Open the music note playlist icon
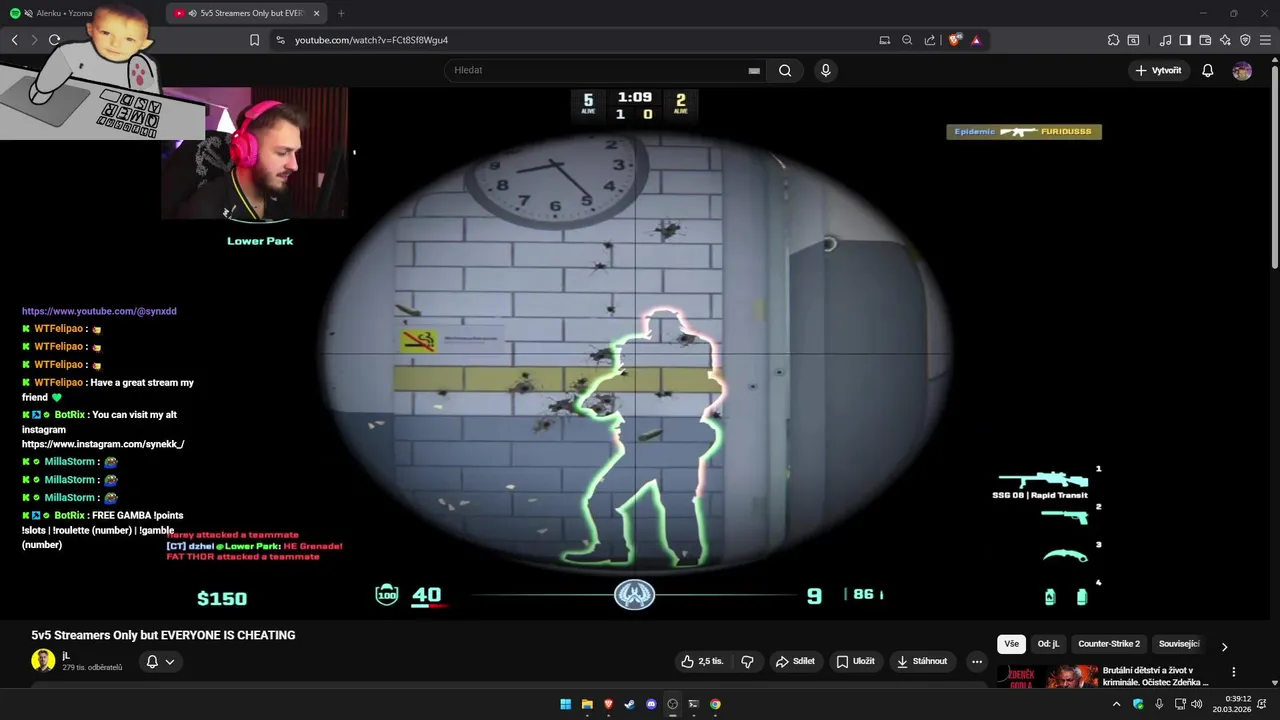Screen dimensions: 1280x720 point(1165,40)
